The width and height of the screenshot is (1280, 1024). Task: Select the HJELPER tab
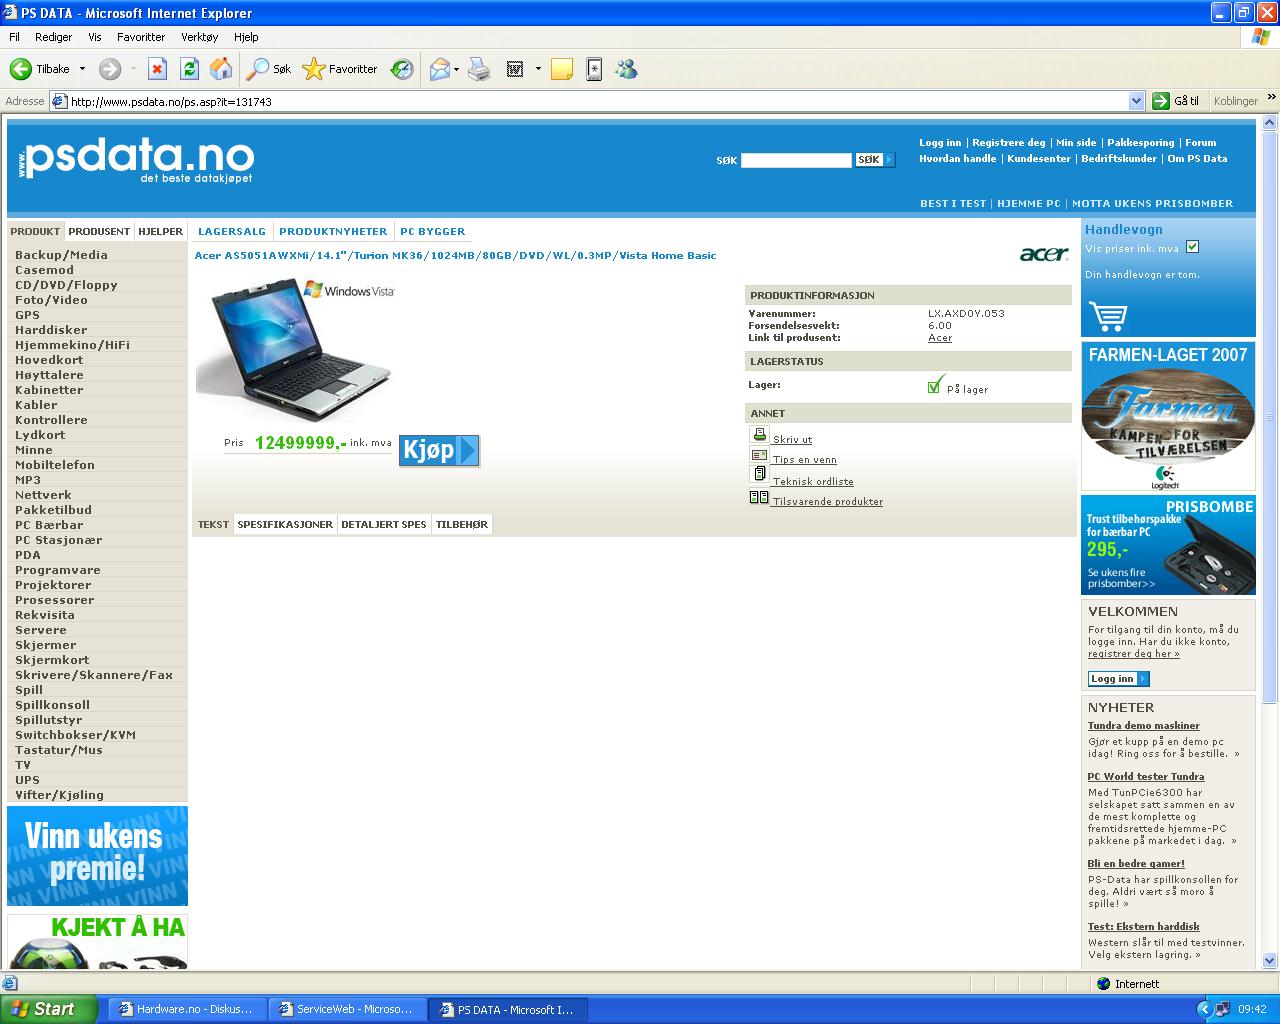click(x=160, y=231)
